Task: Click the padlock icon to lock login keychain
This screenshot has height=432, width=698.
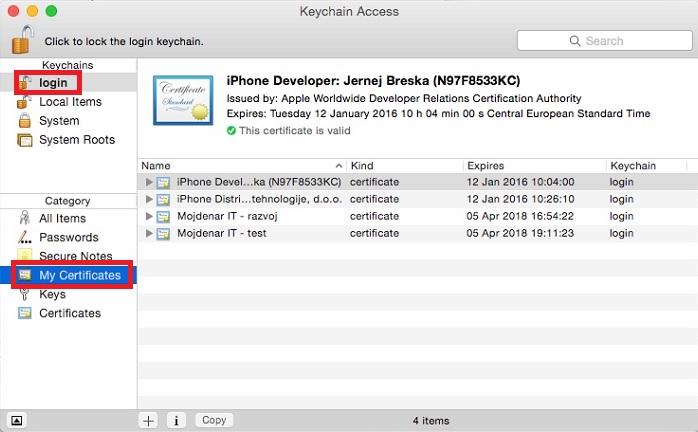Action: [22, 41]
